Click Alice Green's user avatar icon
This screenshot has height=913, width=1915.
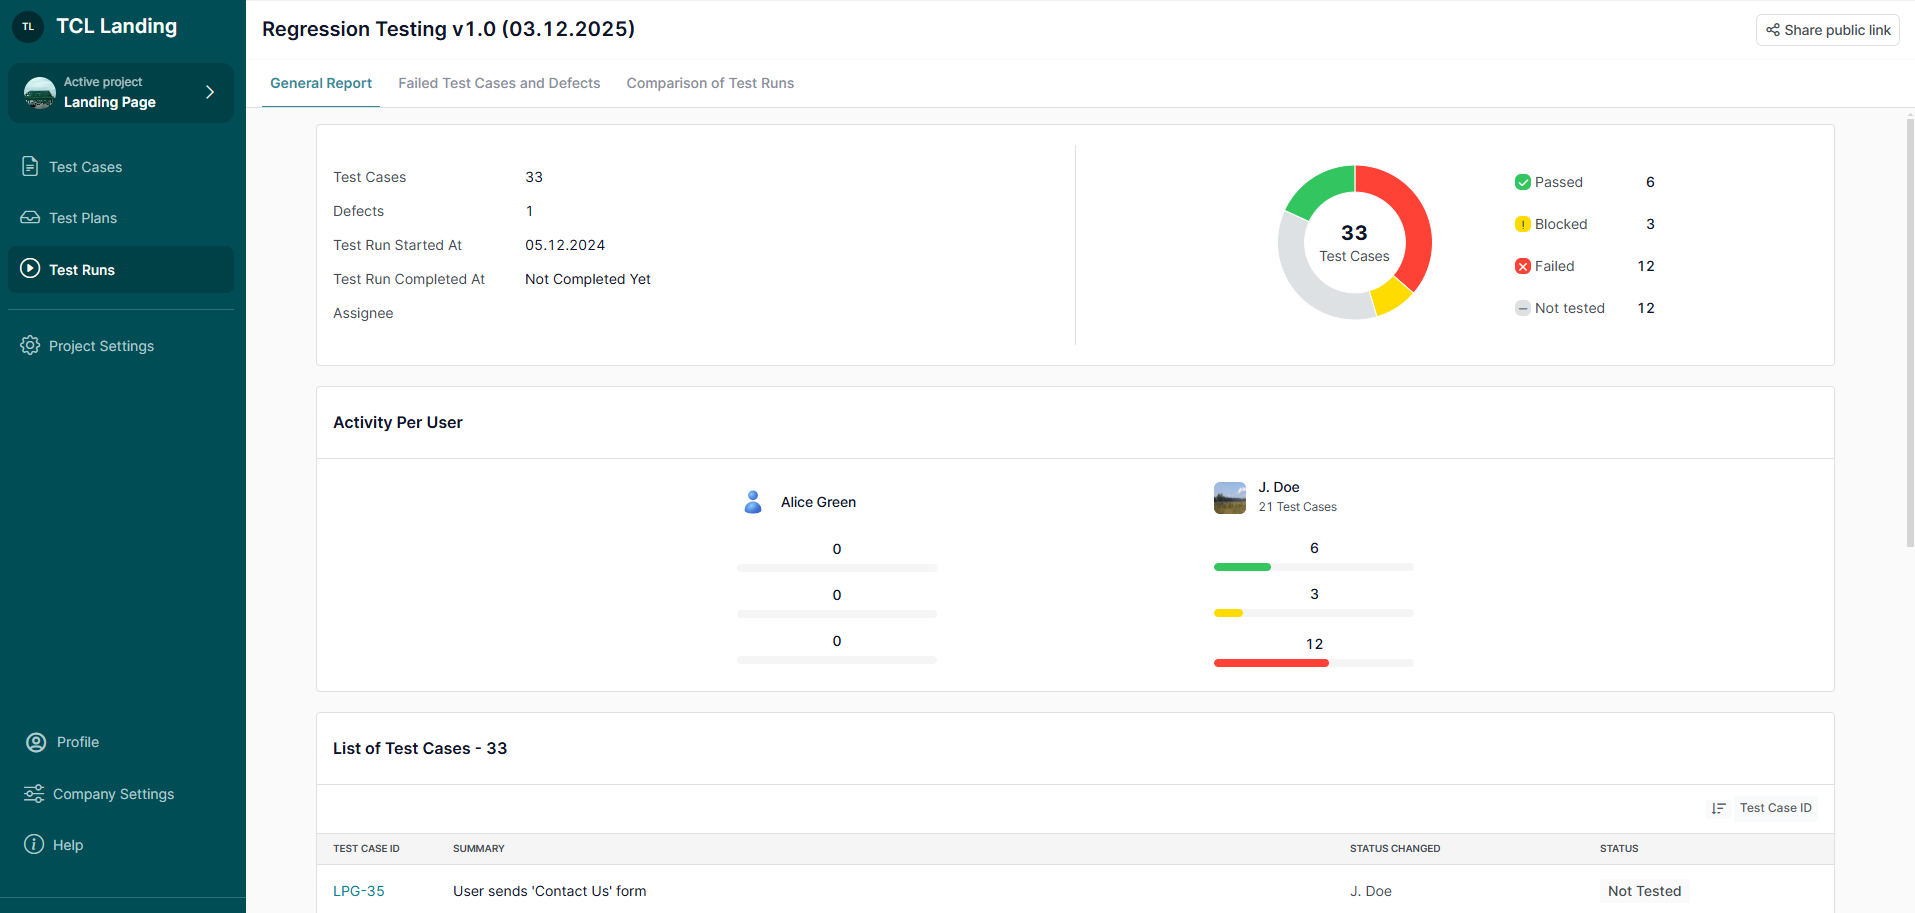[753, 502]
